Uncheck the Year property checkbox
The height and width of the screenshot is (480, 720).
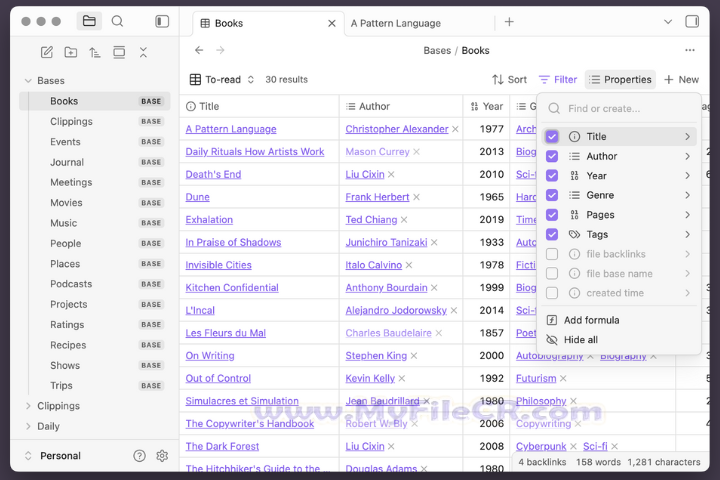click(552, 176)
